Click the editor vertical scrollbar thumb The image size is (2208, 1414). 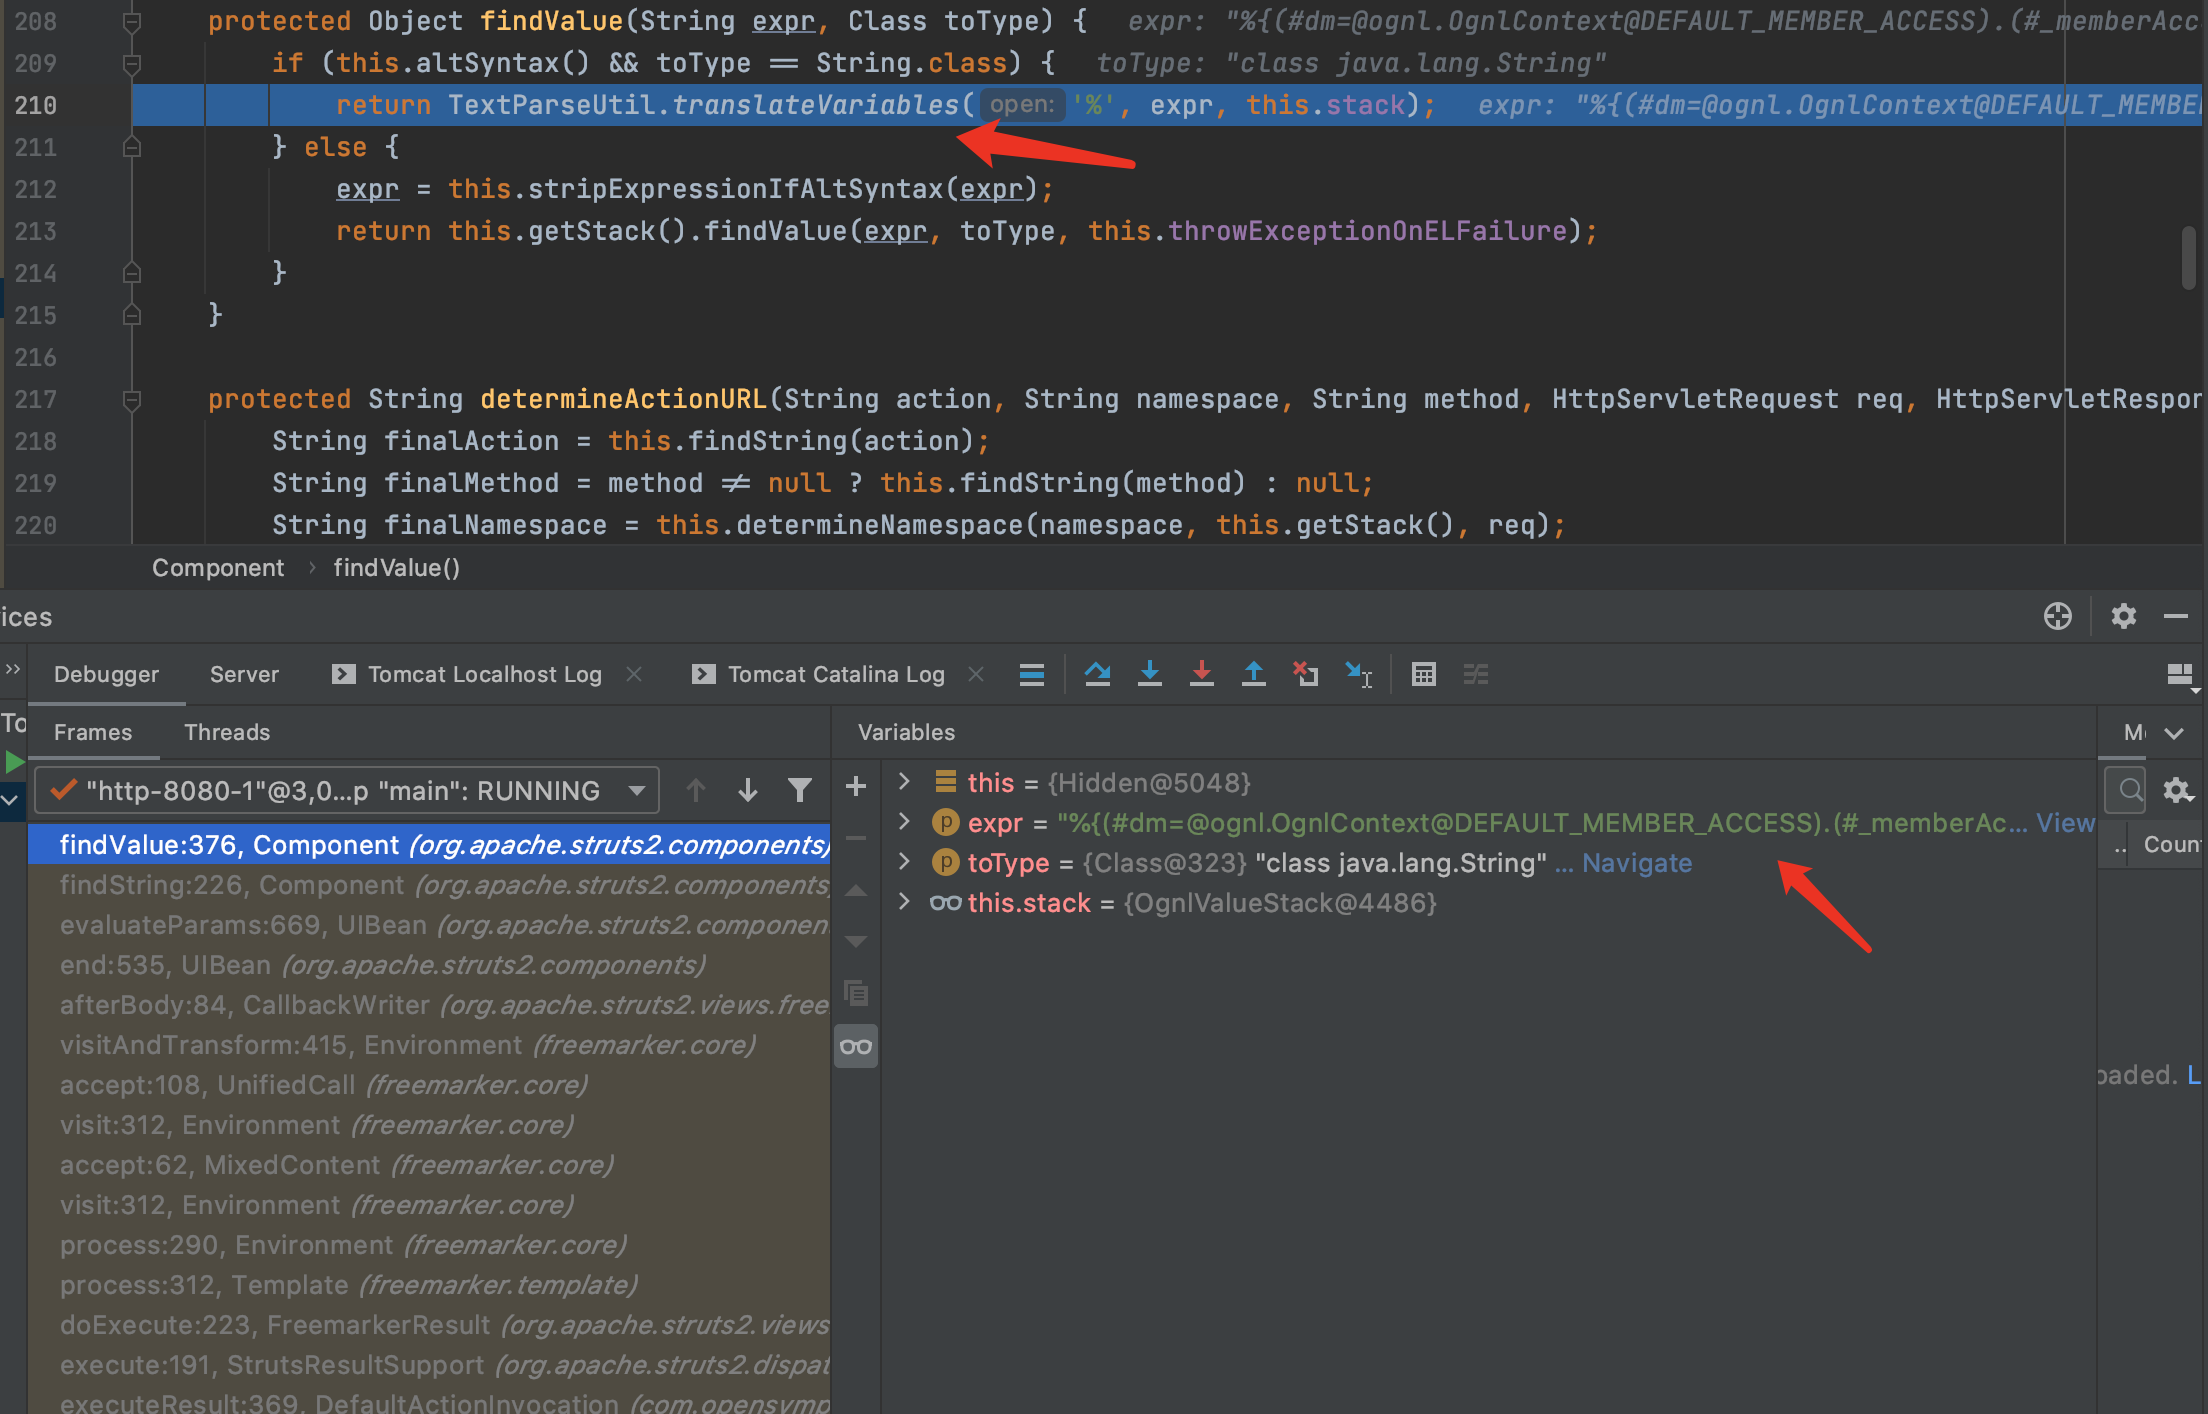pyautogui.click(x=2188, y=258)
